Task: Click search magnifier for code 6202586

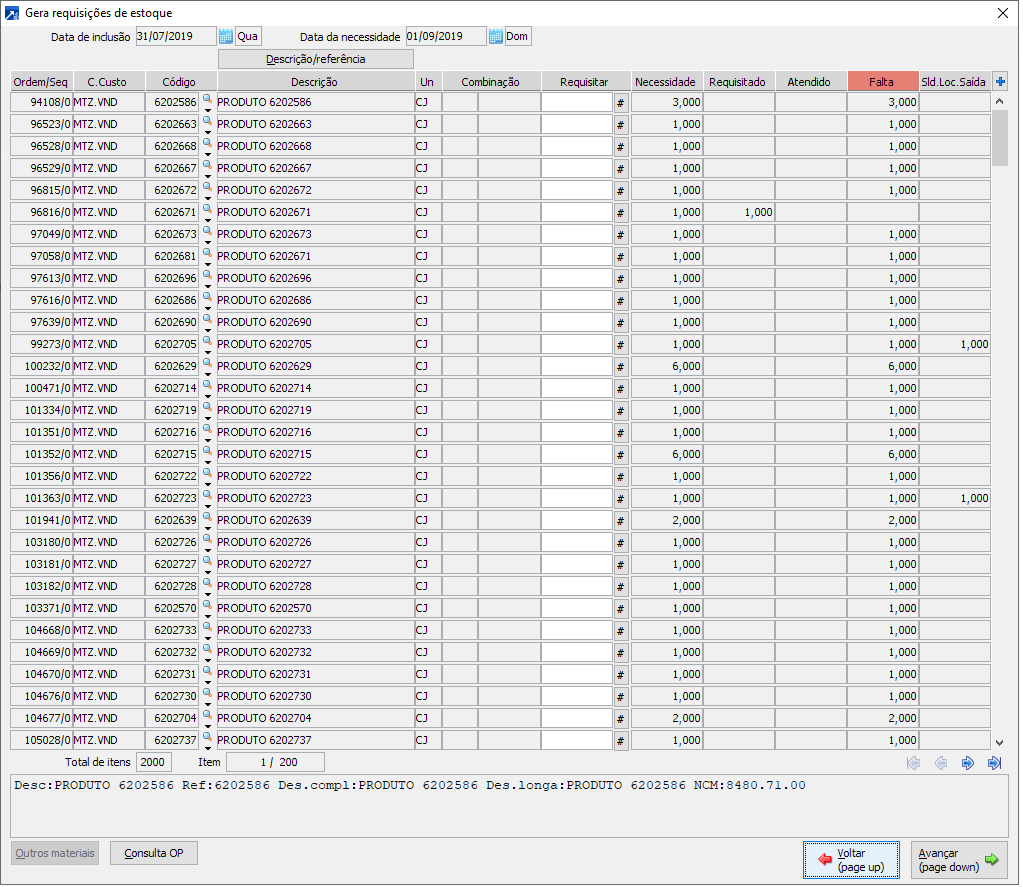Action: (207, 97)
